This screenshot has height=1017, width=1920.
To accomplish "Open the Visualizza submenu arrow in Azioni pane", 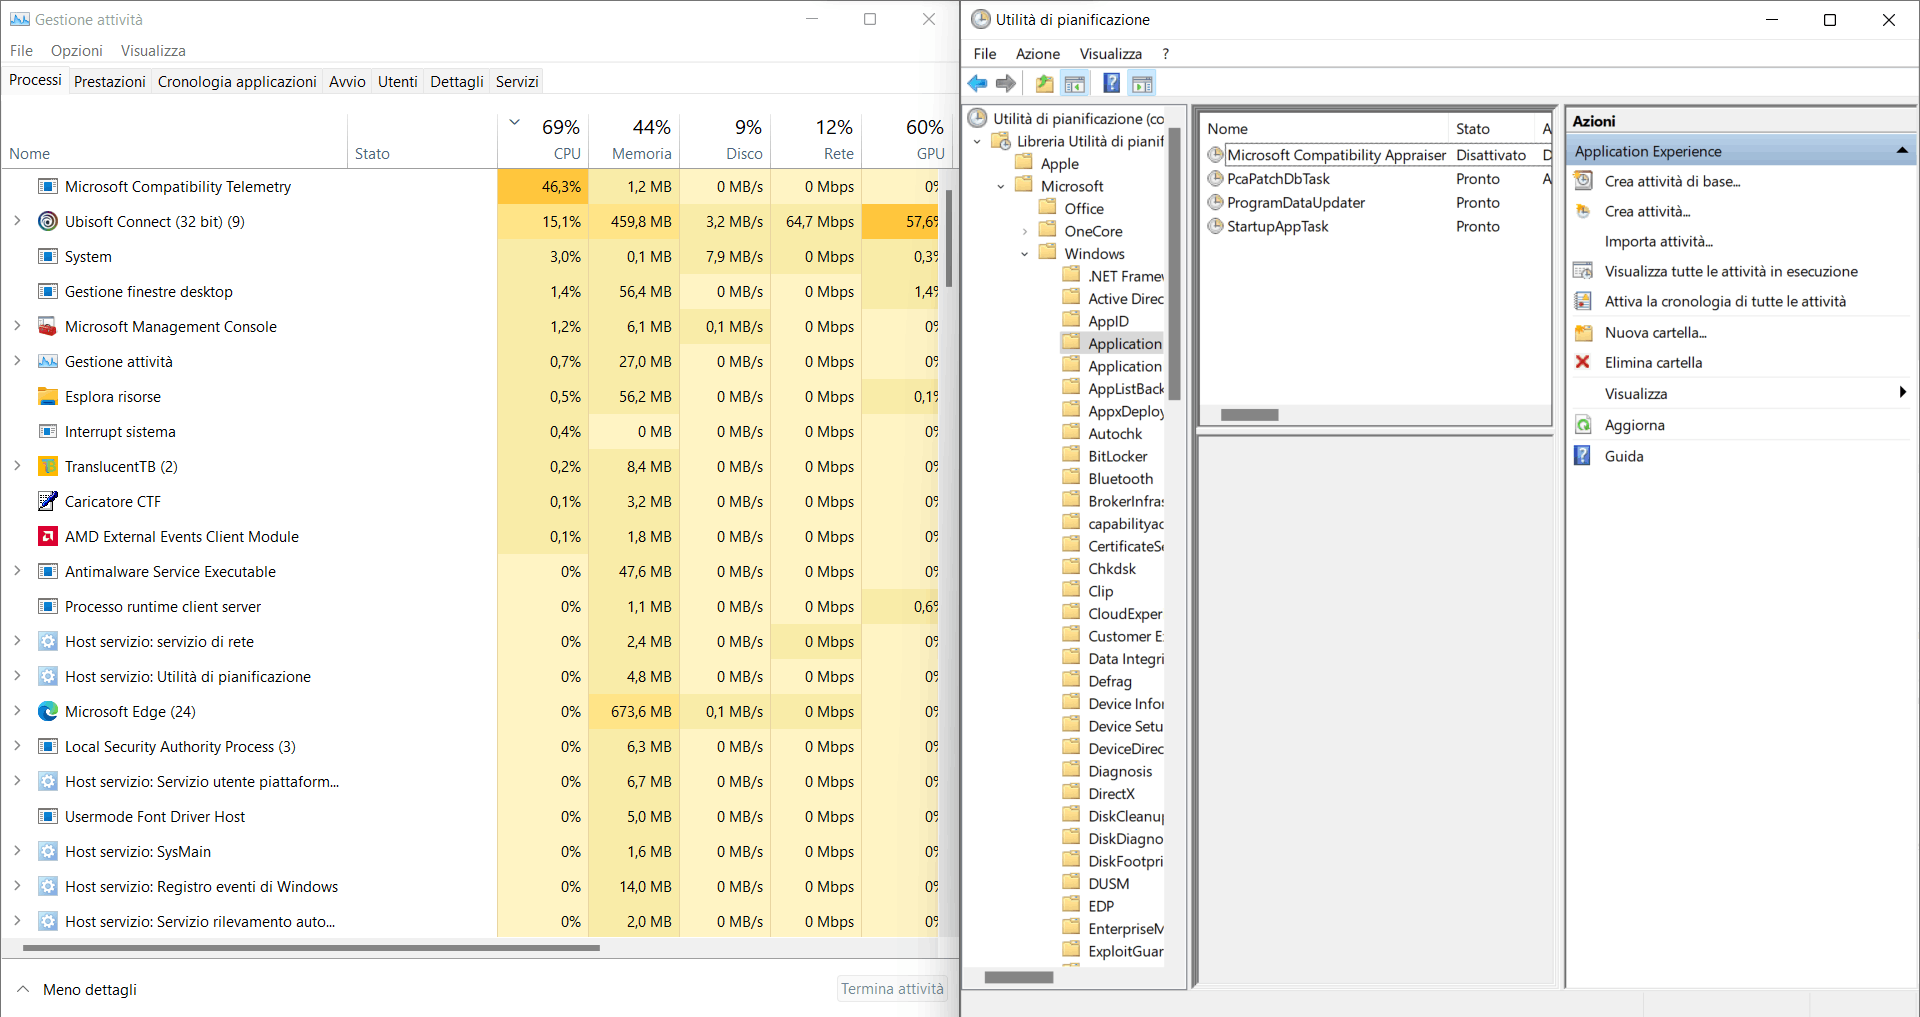I will pos(1902,393).
